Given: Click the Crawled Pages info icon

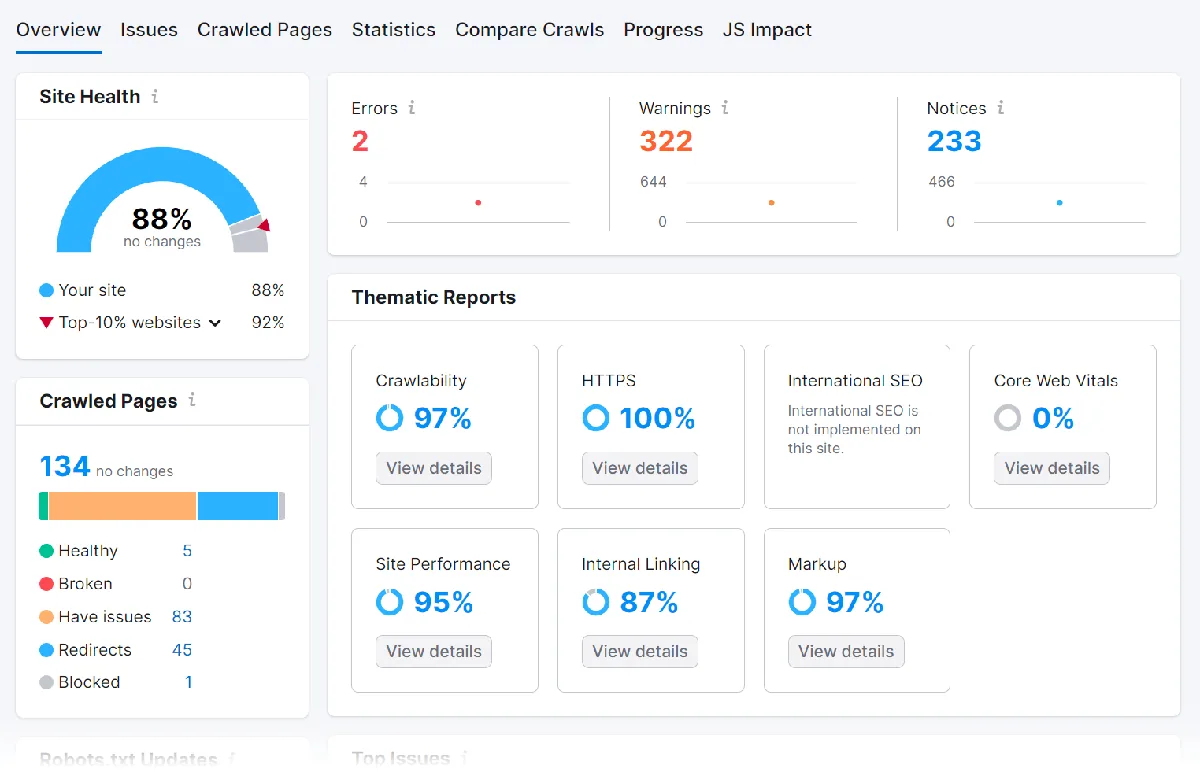Looking at the screenshot, I should [x=192, y=400].
